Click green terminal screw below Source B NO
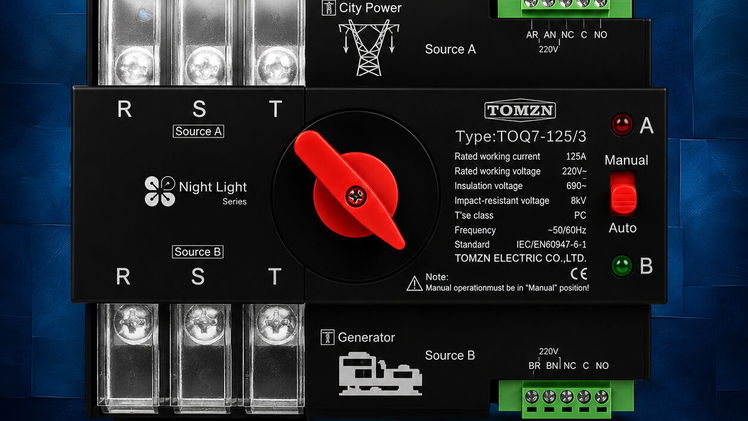Image resolution: width=748 pixels, height=421 pixels. 602,396
